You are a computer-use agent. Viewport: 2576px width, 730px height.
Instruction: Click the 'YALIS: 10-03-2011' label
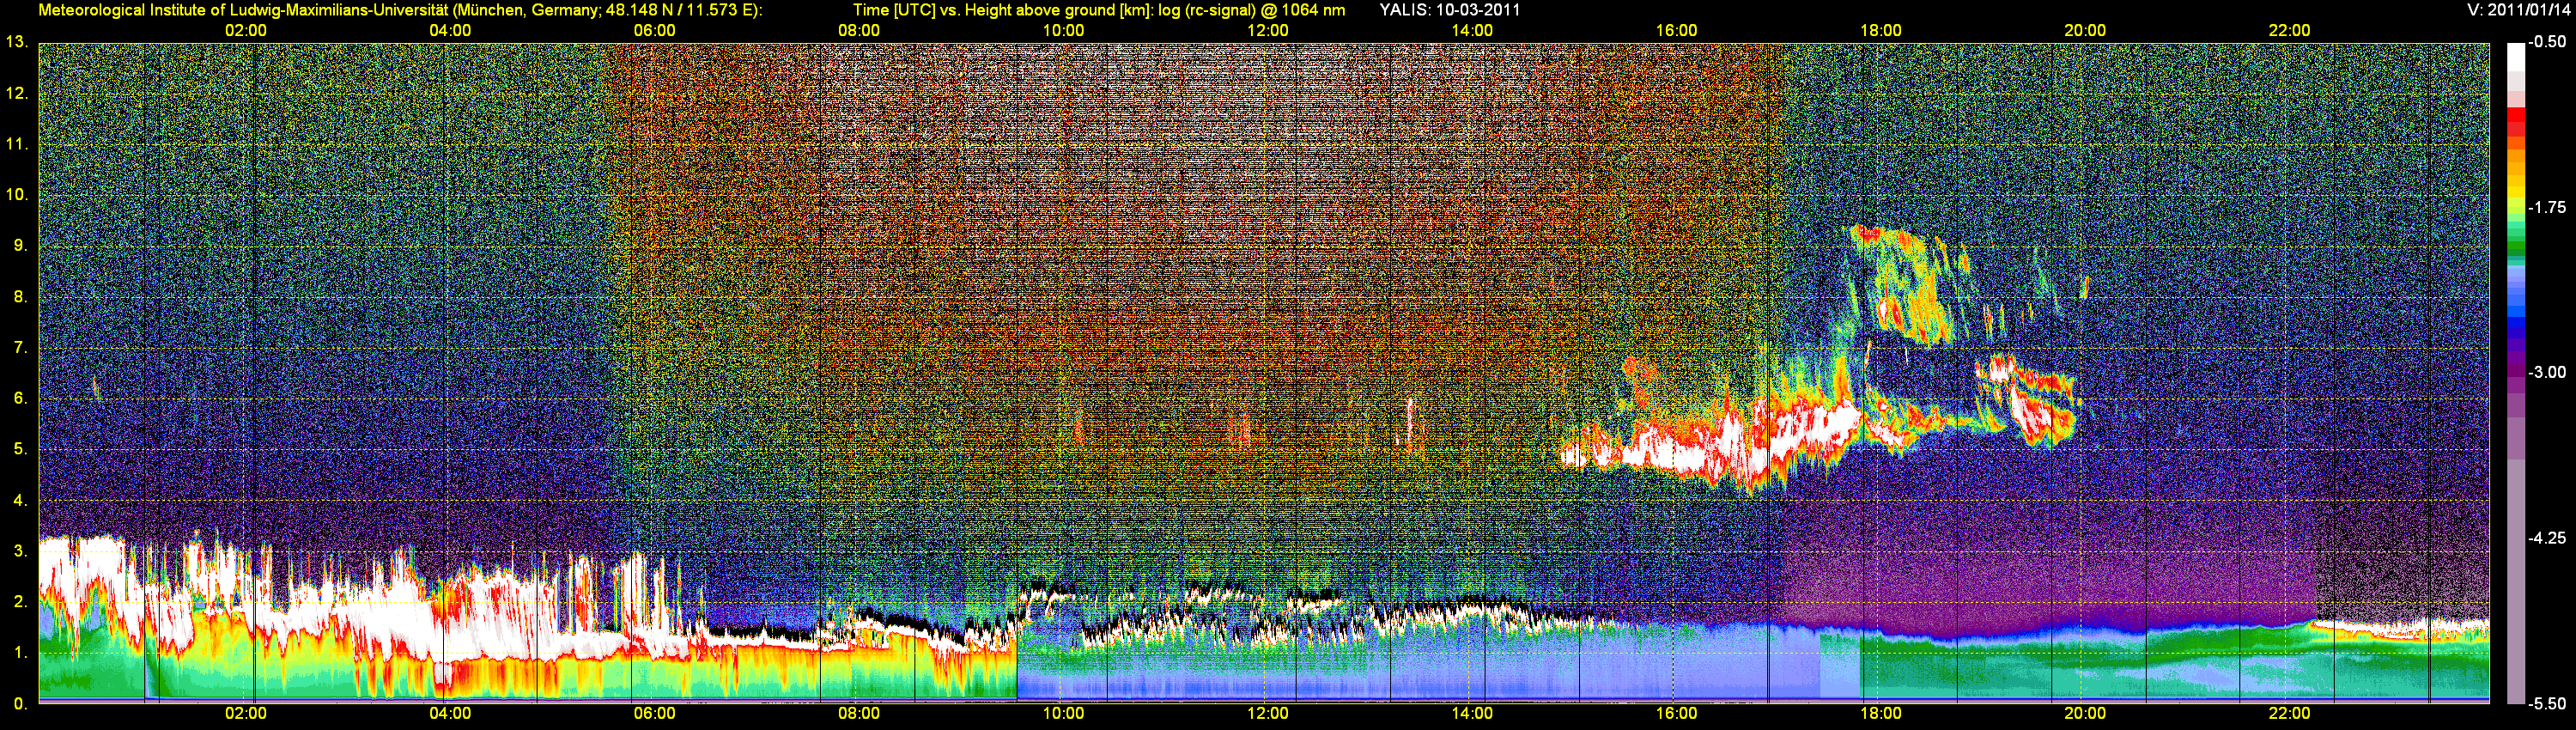point(1450,10)
